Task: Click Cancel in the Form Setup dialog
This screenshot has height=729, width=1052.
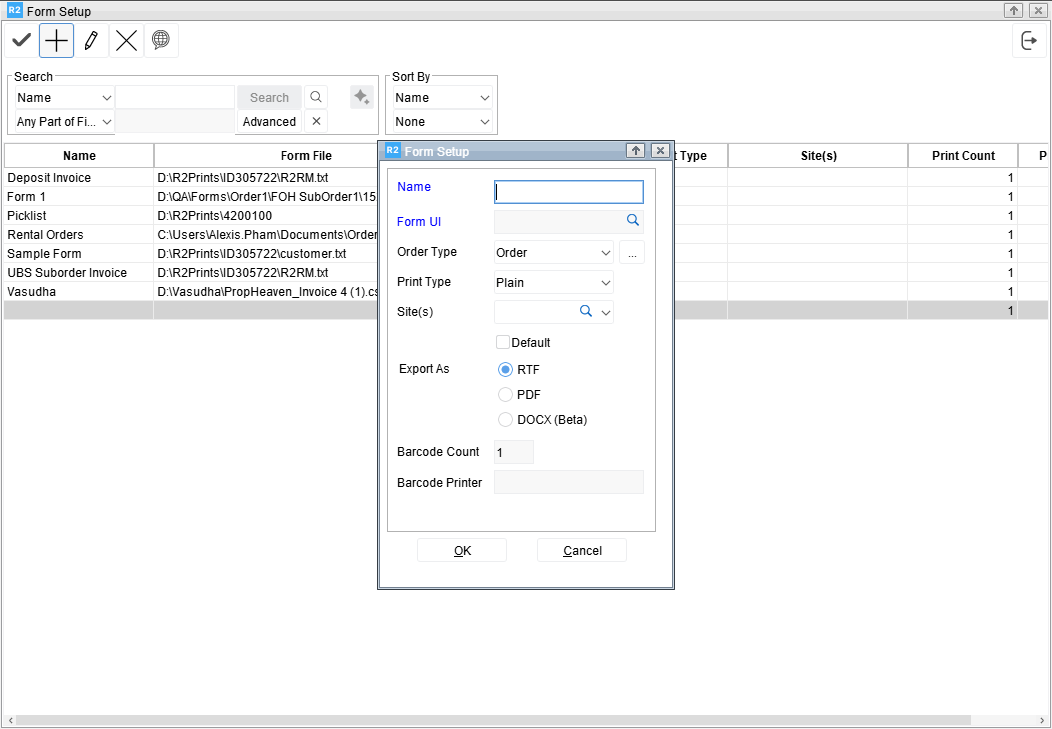Action: [x=582, y=551]
